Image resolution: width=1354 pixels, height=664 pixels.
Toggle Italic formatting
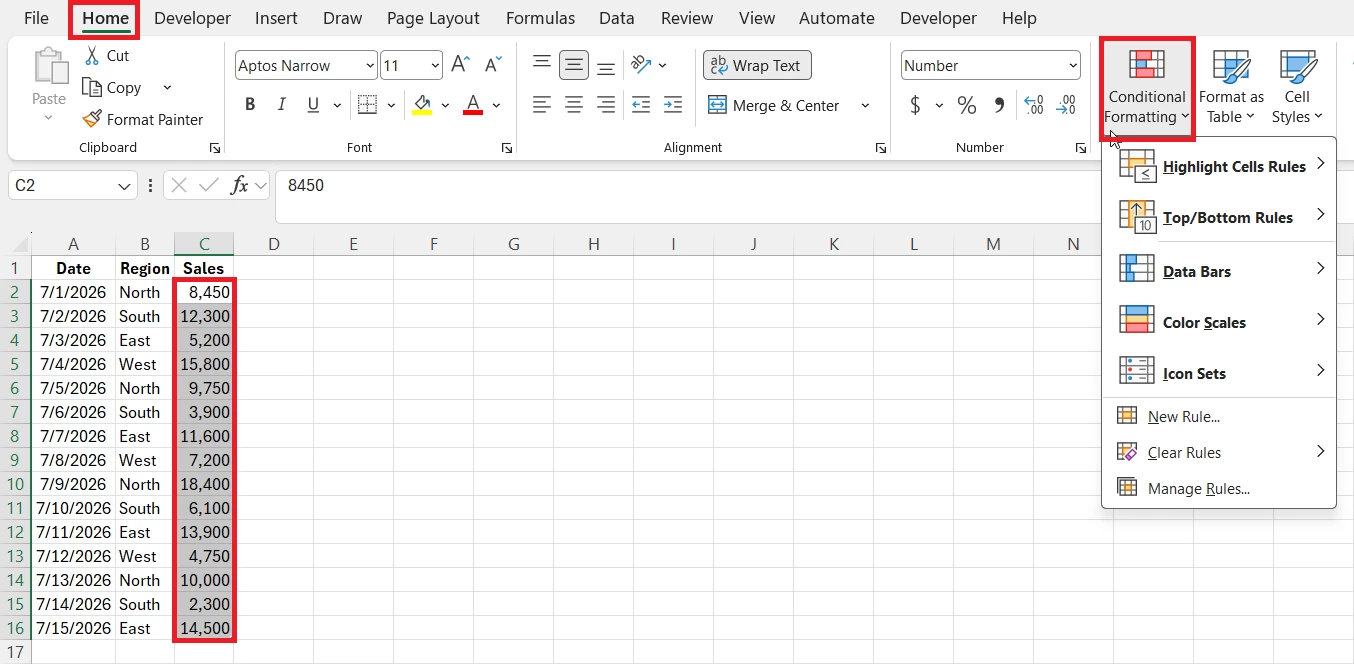pos(282,105)
